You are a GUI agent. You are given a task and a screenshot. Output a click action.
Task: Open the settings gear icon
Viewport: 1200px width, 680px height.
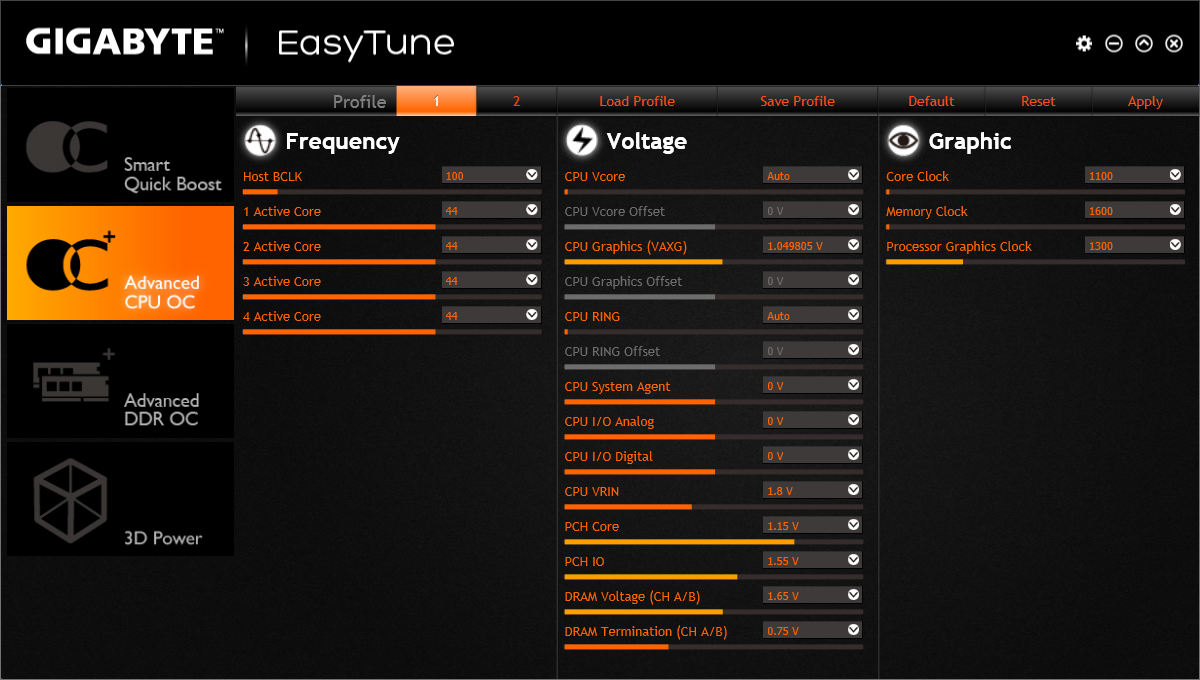tap(1084, 43)
